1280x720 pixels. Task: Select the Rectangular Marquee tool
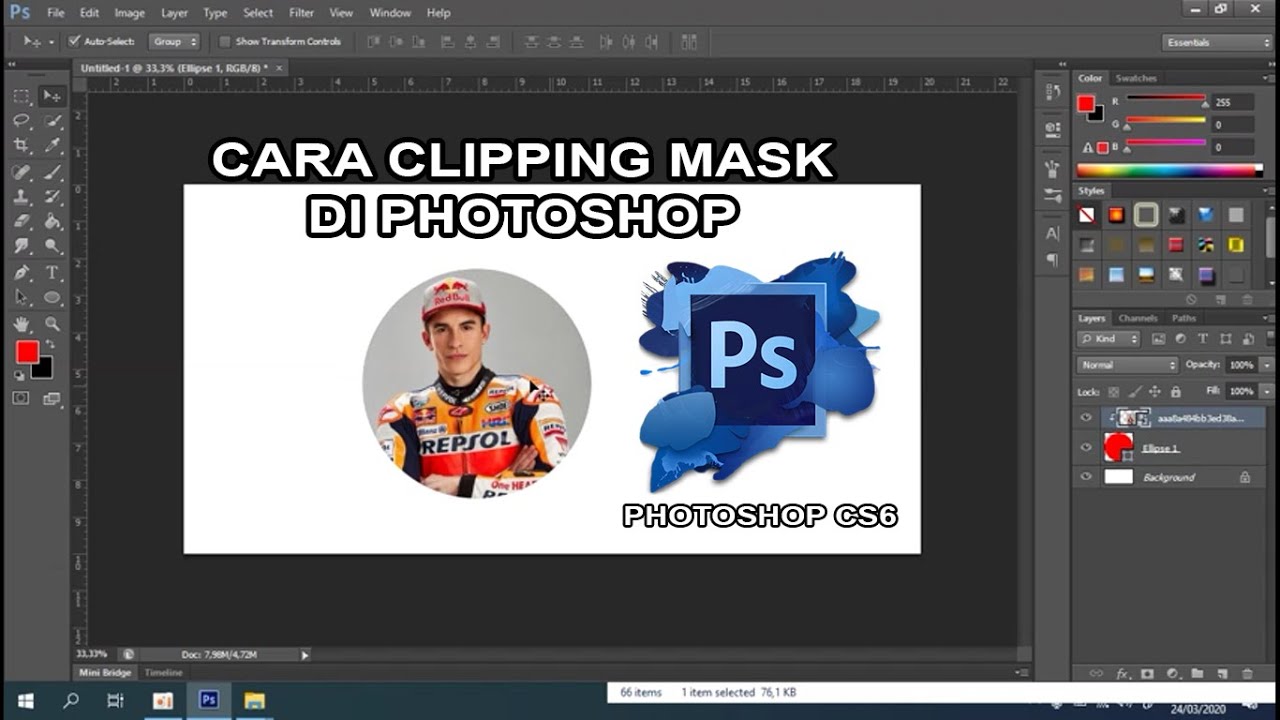coord(21,96)
